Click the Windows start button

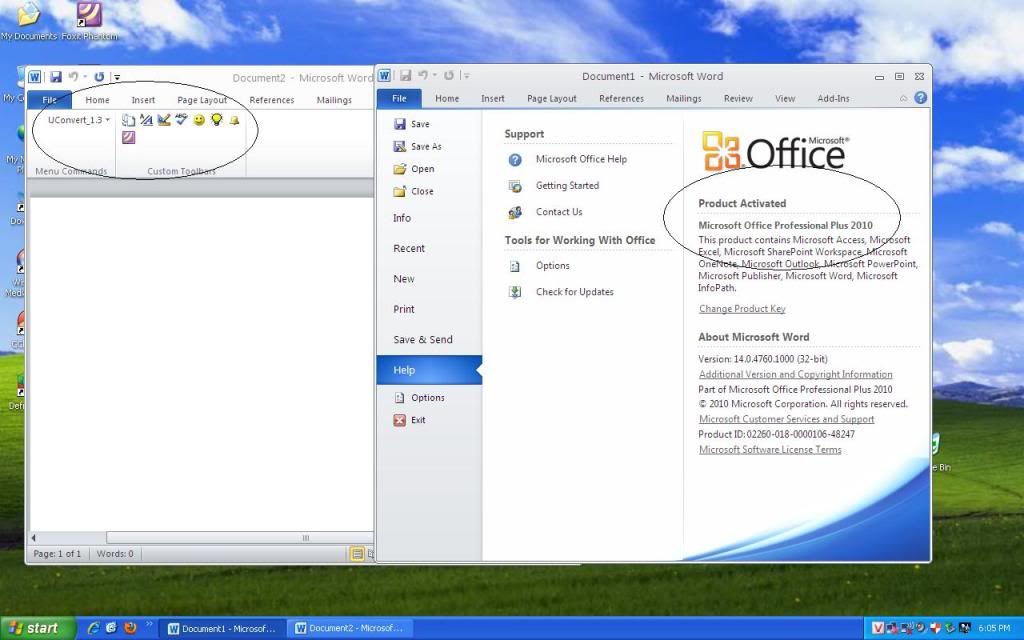(38, 628)
